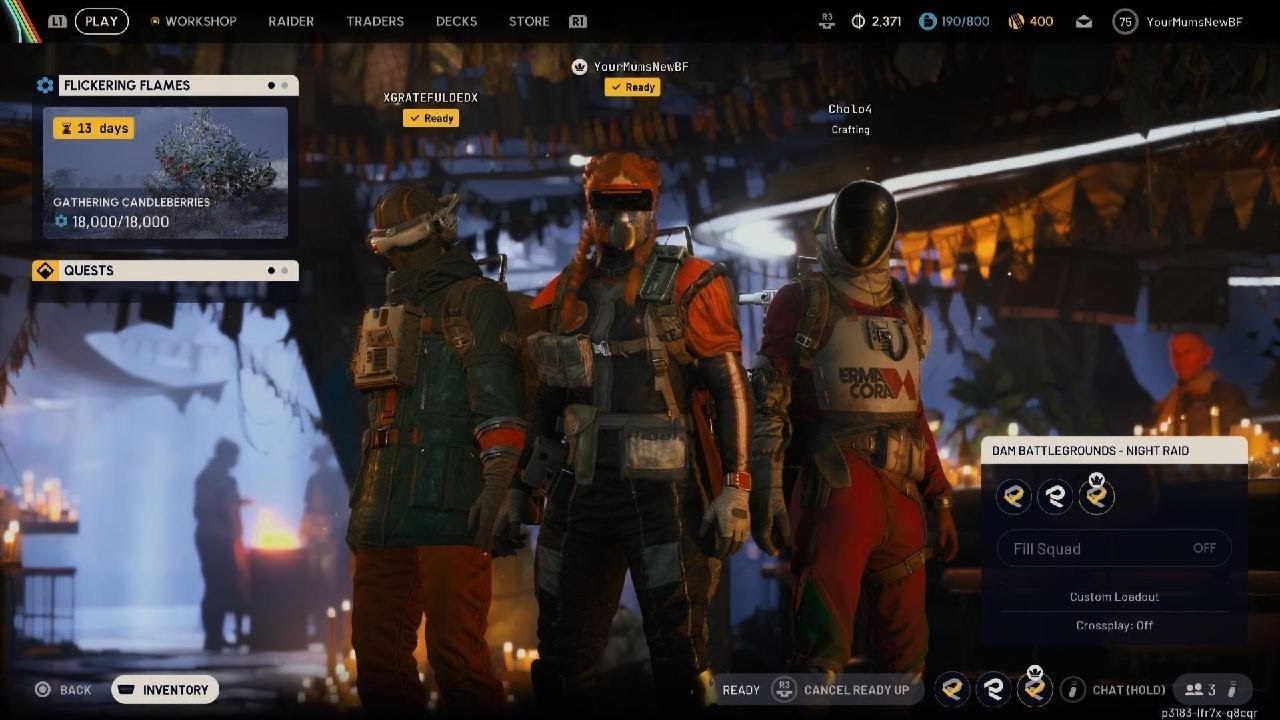The height and width of the screenshot is (720, 1280).
Task: Click the coin currency icon beside 2,371
Action: point(858,21)
